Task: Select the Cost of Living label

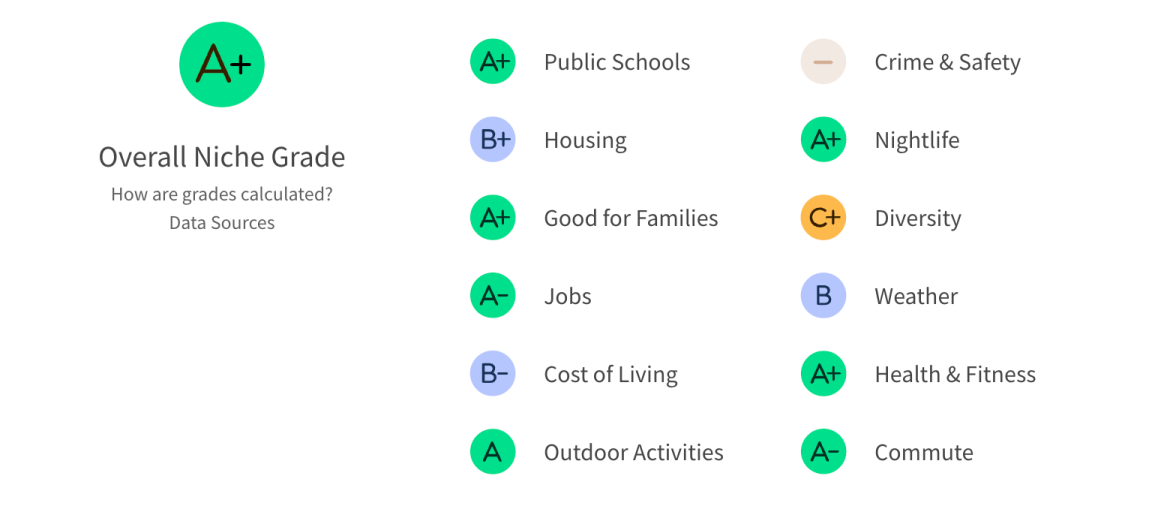Action: click(611, 374)
